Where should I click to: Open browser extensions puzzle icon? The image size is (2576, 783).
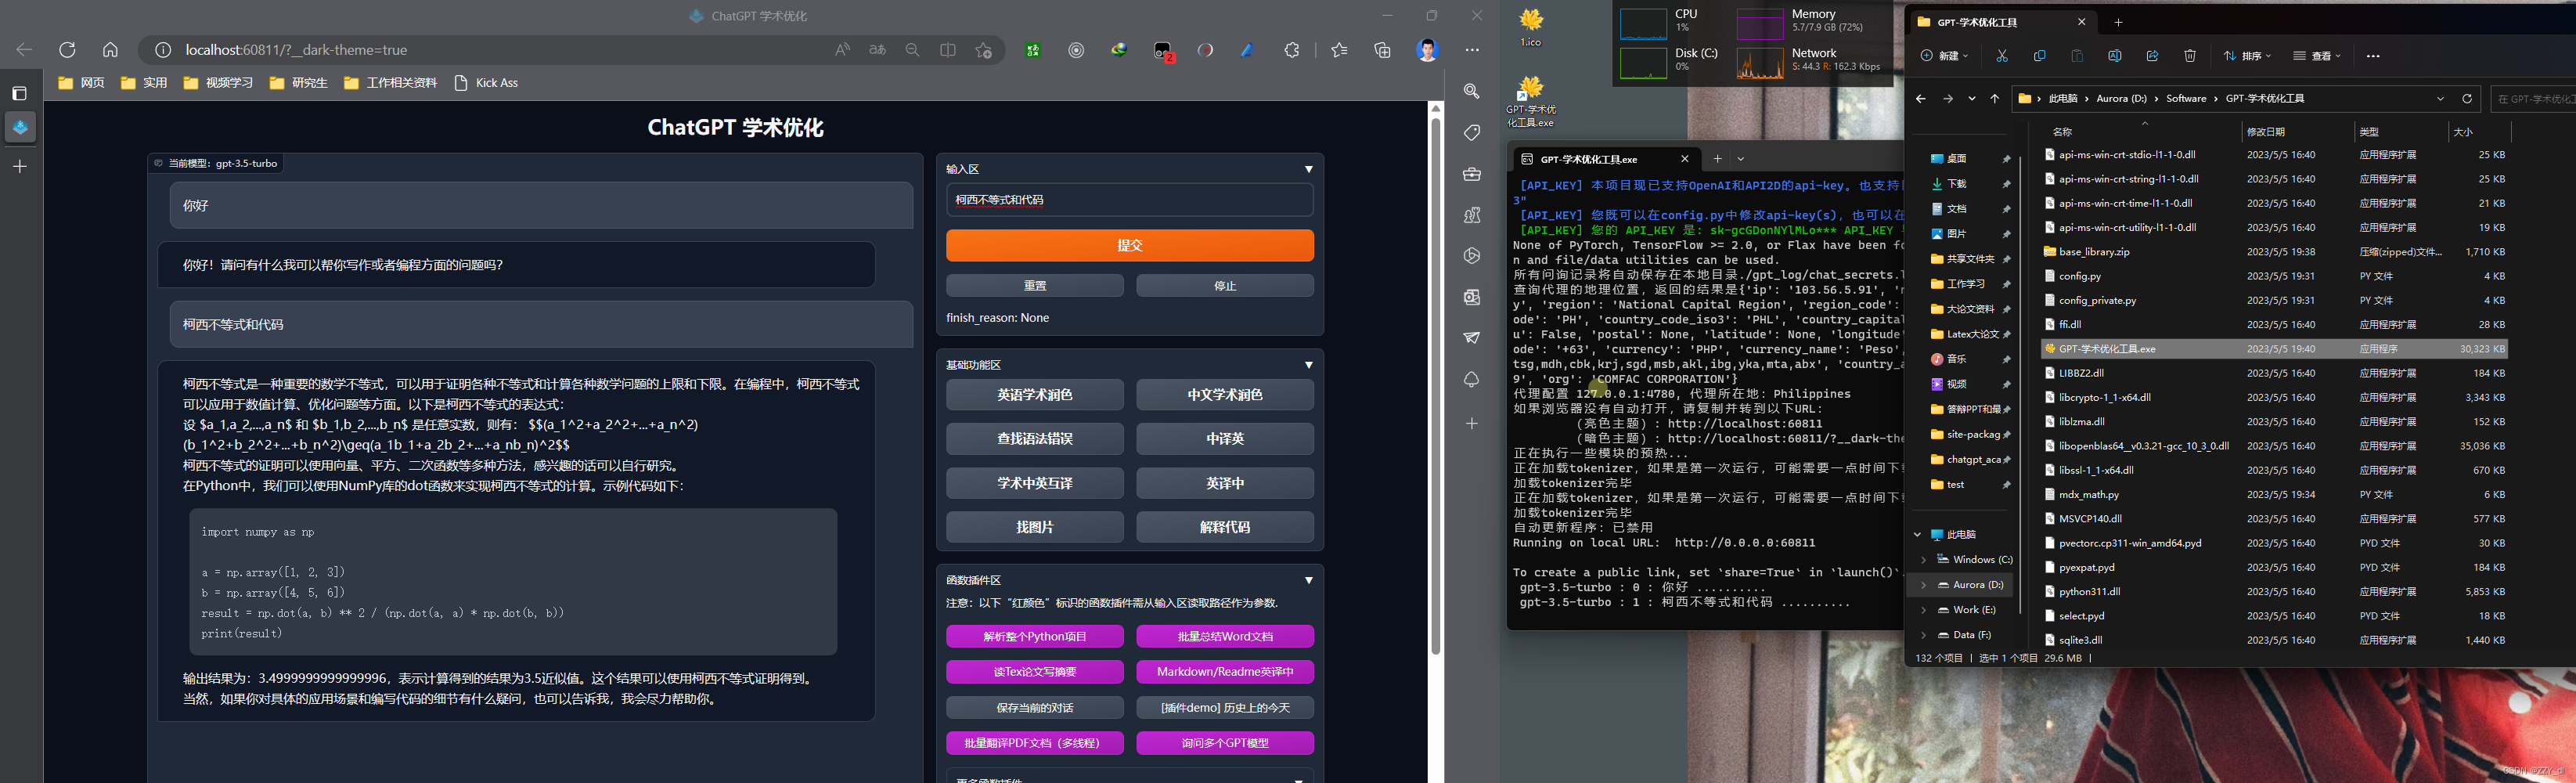pos(1291,50)
